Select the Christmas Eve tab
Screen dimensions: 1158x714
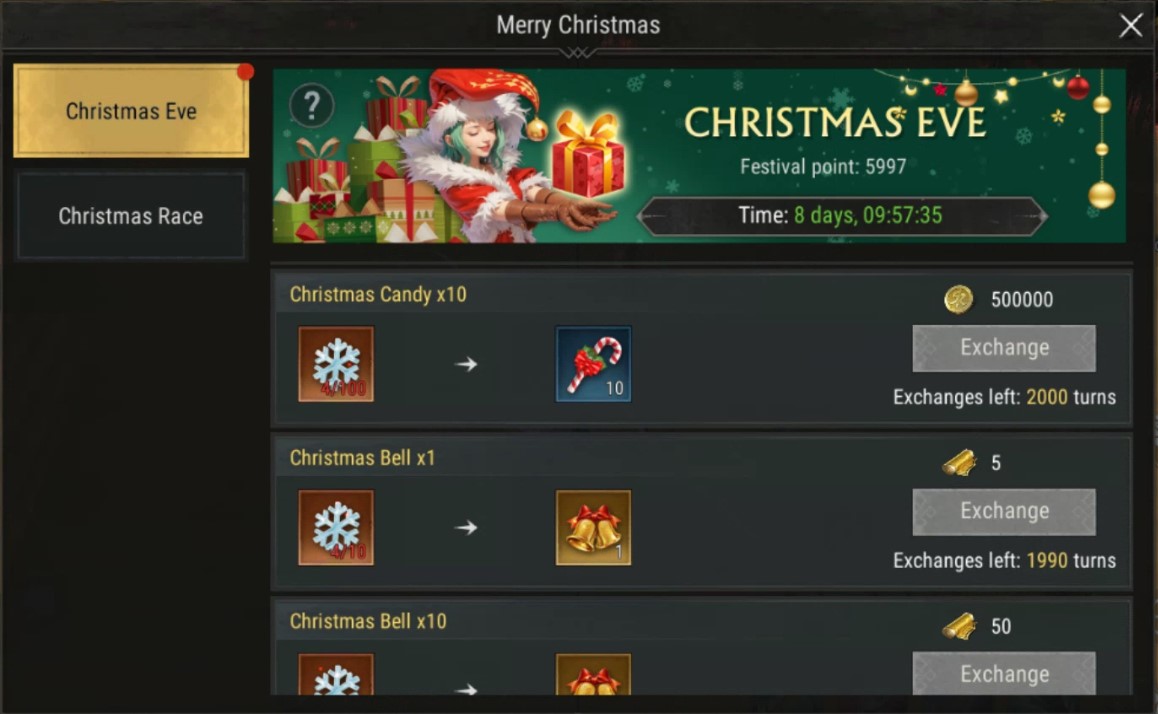pyautogui.click(x=131, y=111)
